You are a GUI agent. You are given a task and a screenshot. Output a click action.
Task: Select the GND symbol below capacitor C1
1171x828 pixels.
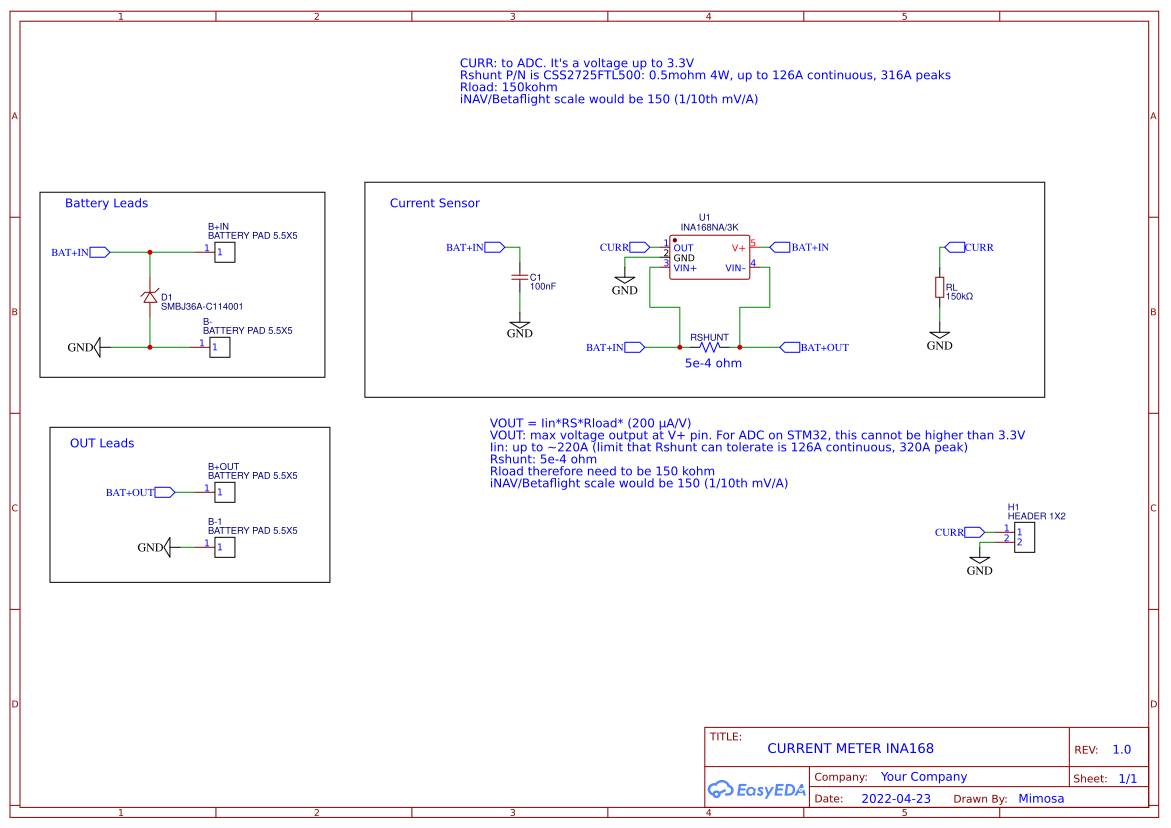click(519, 325)
